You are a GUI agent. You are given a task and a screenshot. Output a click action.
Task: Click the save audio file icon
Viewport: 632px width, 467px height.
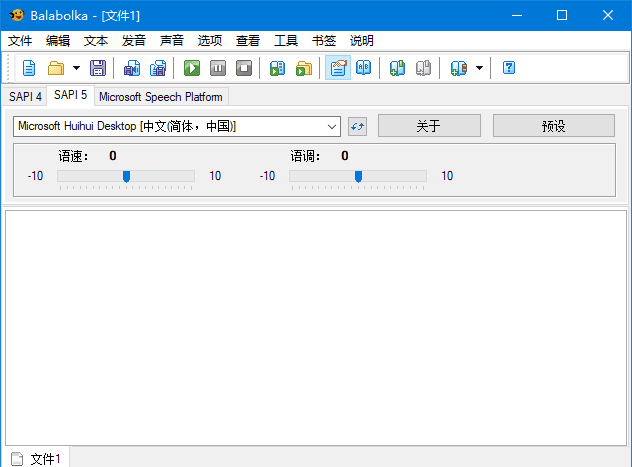point(132,68)
